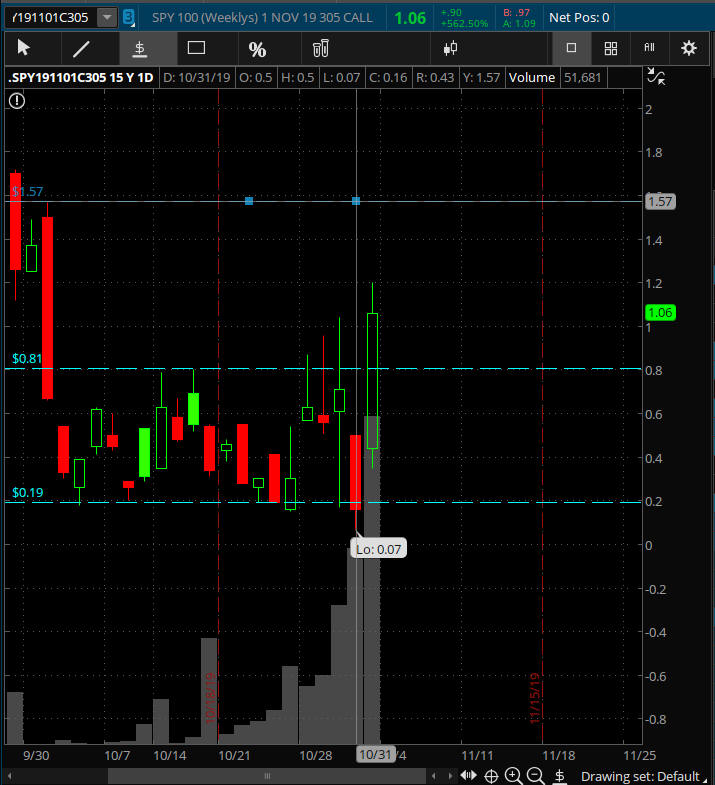
Task: Select the rectangle drawing tool
Action: click(x=196, y=48)
